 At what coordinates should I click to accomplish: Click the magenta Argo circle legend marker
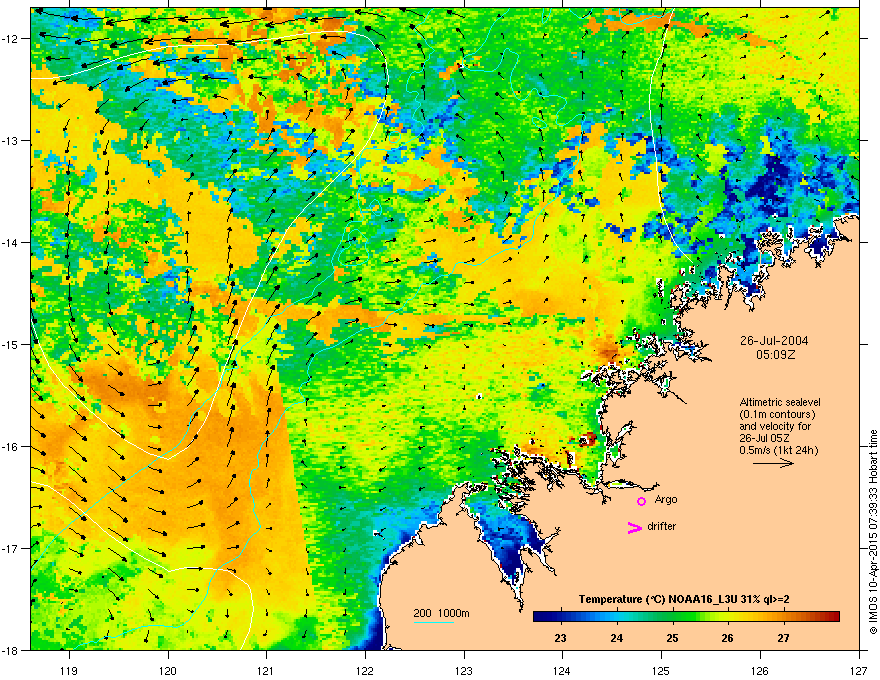(641, 501)
